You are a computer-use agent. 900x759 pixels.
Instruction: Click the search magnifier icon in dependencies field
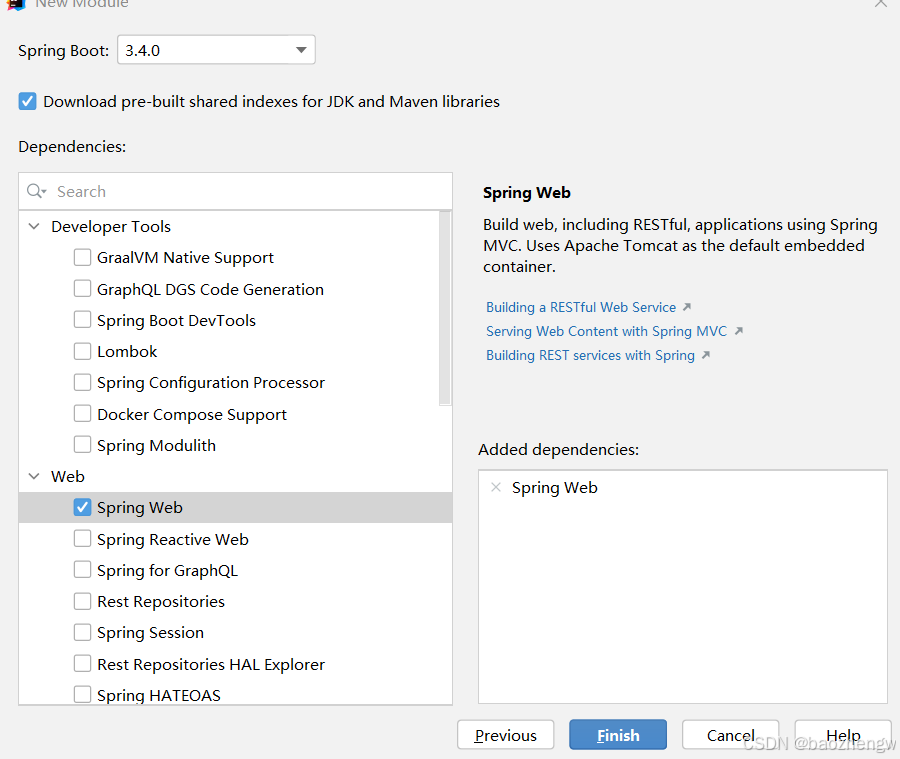[x=34, y=191]
